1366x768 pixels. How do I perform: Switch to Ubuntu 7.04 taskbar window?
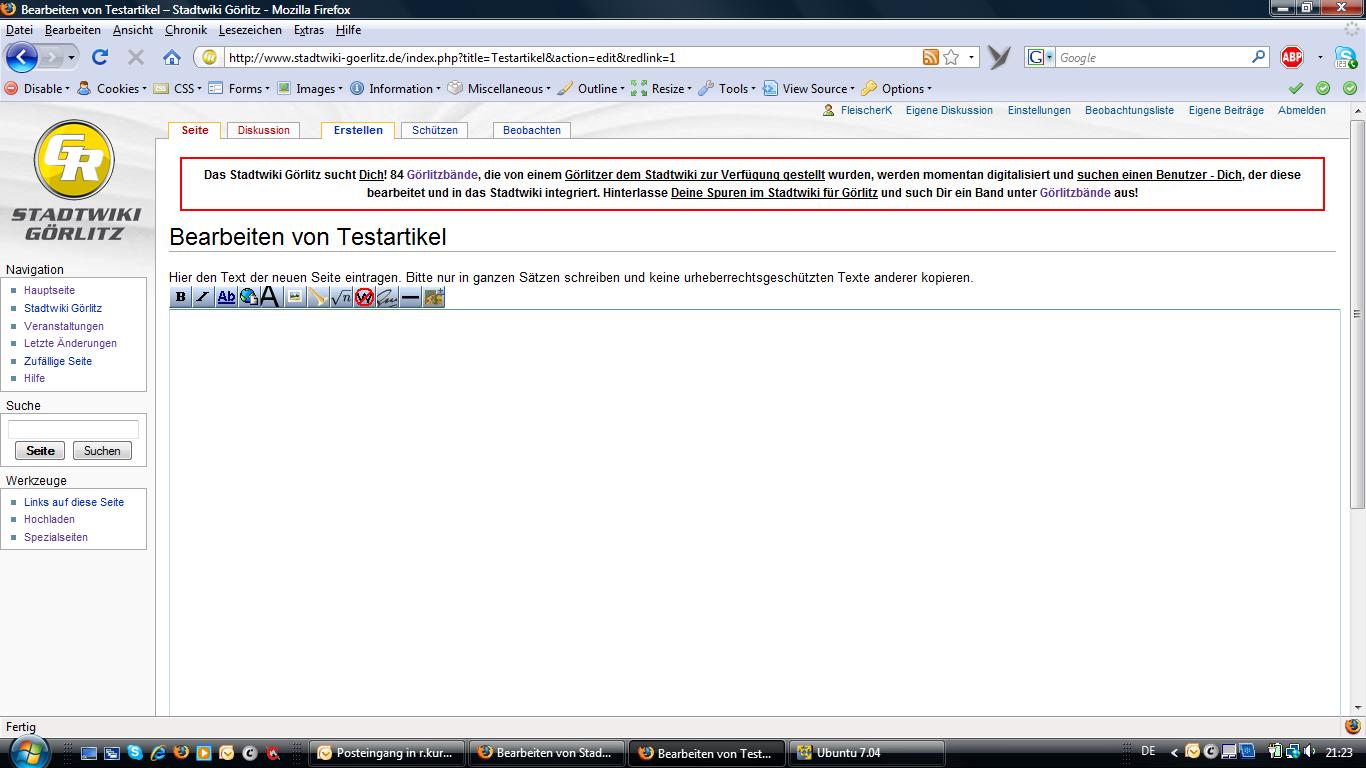point(866,753)
